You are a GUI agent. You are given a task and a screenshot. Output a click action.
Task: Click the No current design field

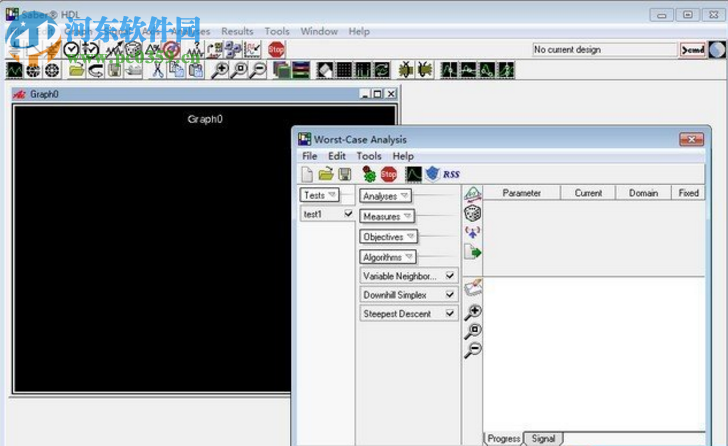(604, 50)
